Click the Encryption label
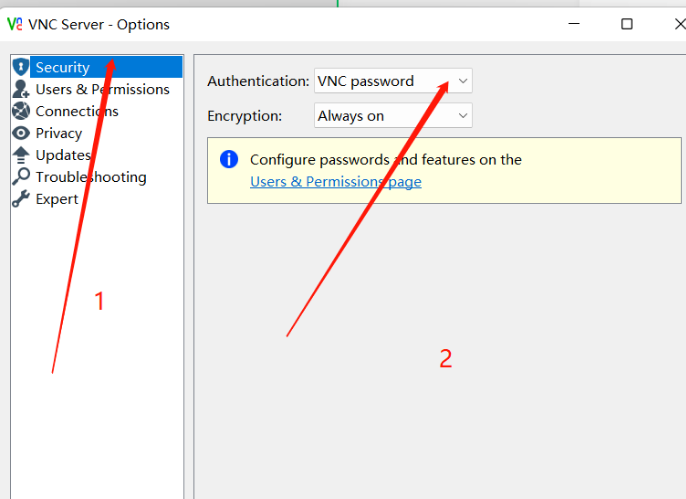 [x=245, y=116]
